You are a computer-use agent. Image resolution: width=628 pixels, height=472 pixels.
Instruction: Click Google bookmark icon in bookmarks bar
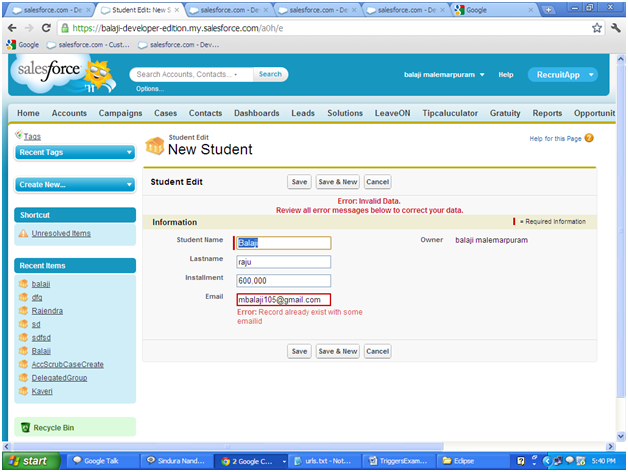11,44
